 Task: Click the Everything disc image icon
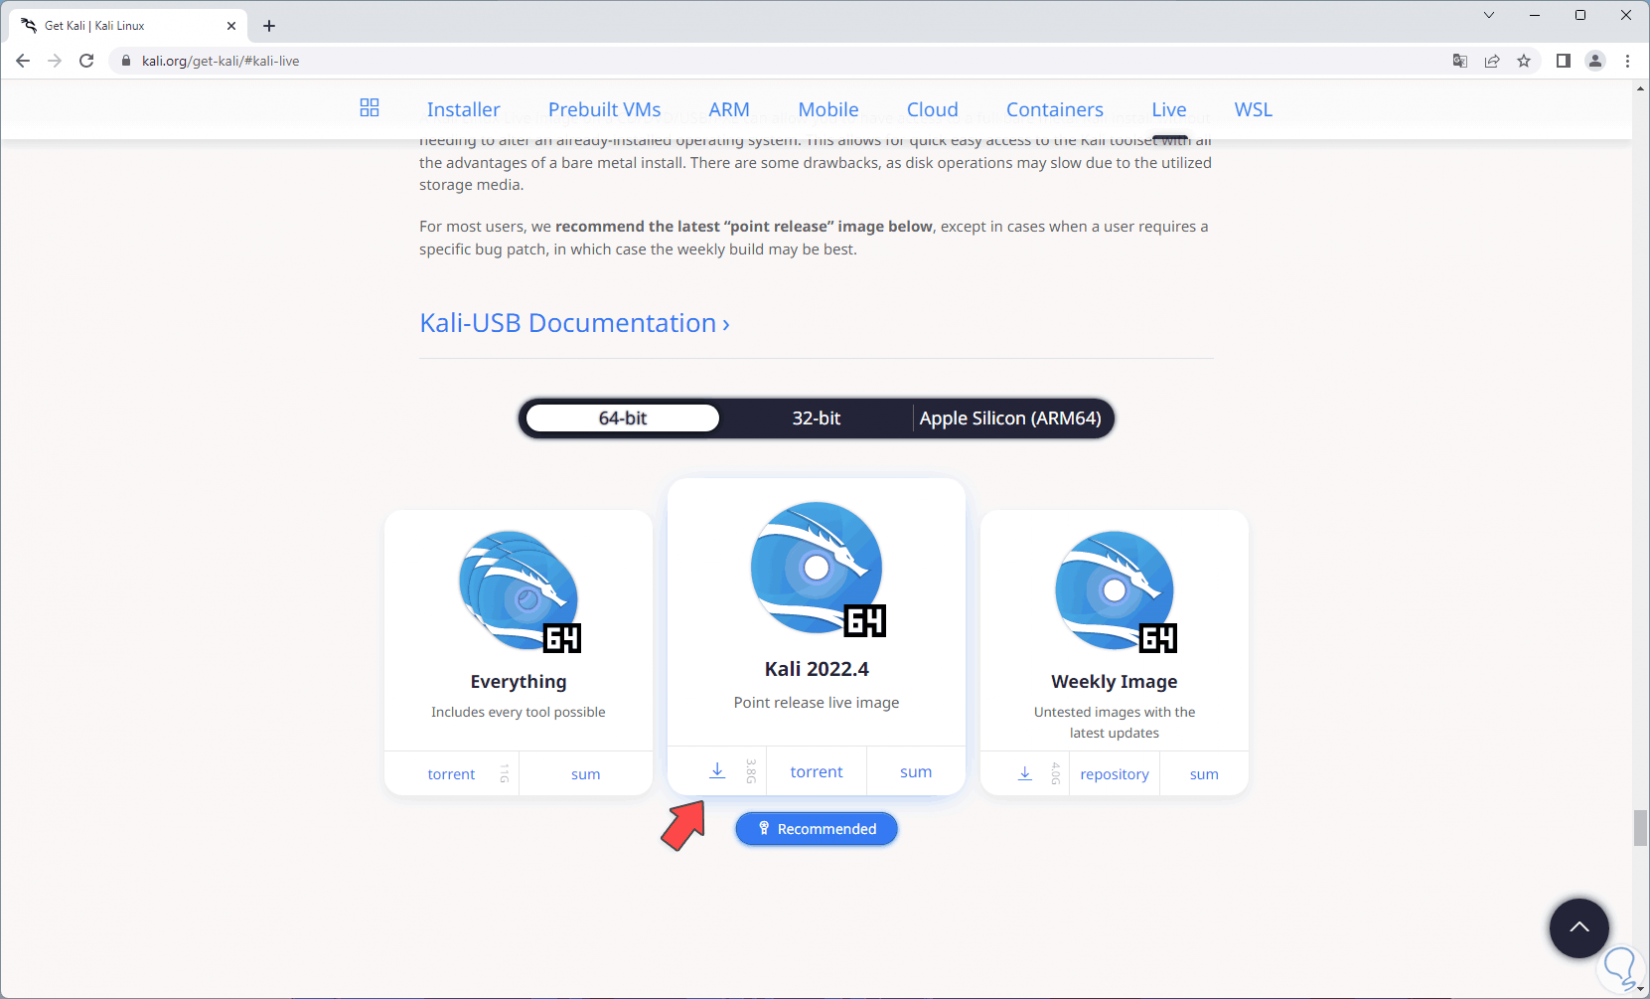519,591
